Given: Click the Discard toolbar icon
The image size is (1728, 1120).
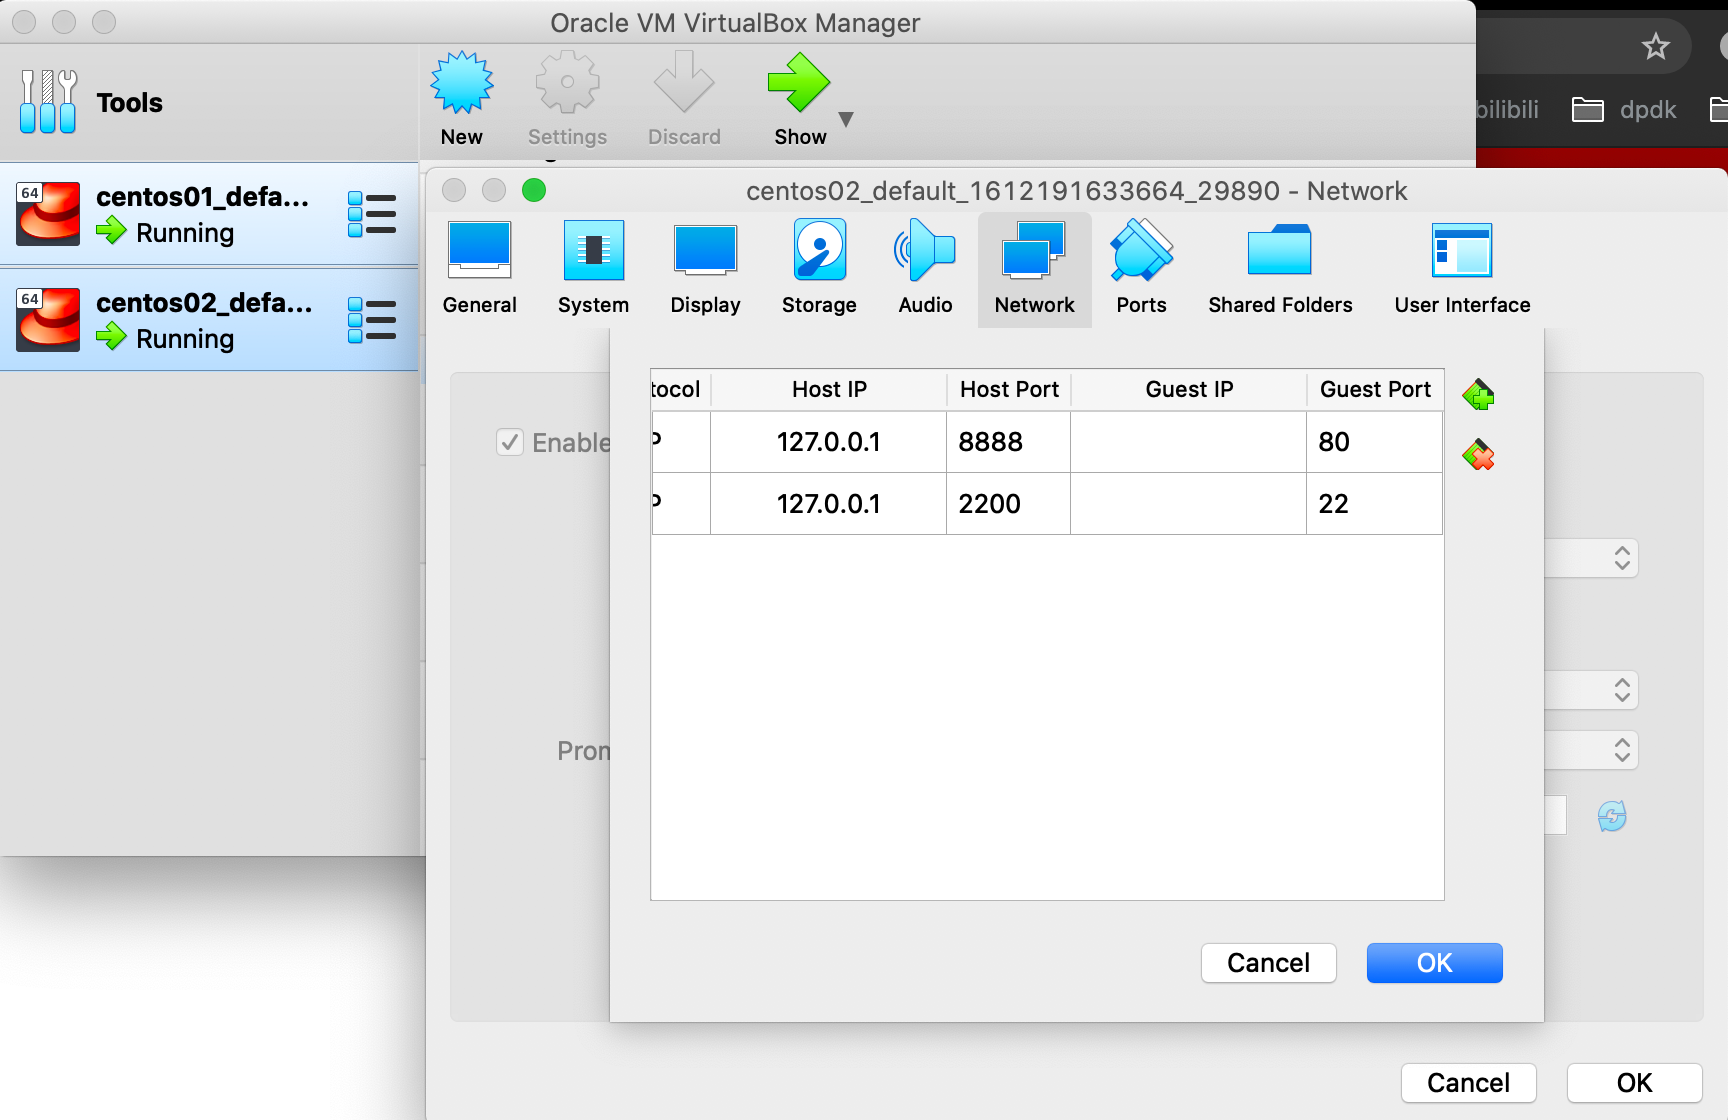Looking at the screenshot, I should point(684,83).
